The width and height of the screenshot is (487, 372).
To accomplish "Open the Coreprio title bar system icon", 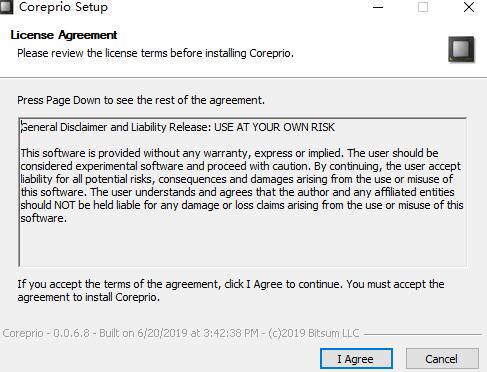I will (6, 7).
